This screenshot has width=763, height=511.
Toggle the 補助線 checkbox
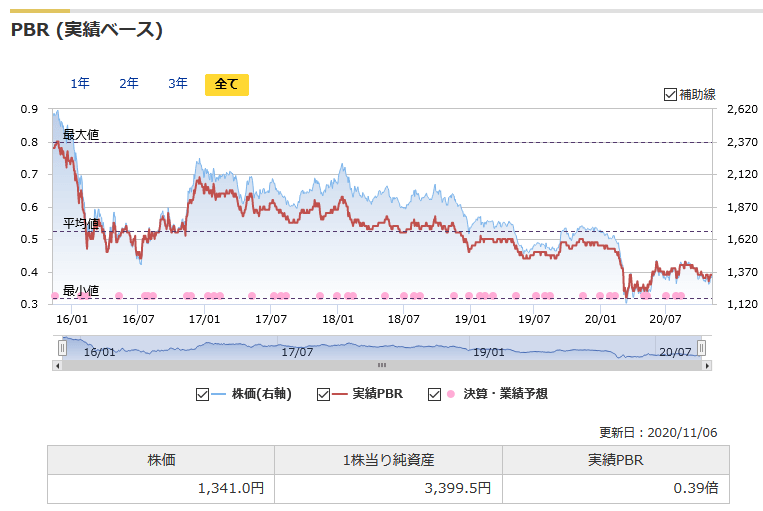tap(670, 95)
